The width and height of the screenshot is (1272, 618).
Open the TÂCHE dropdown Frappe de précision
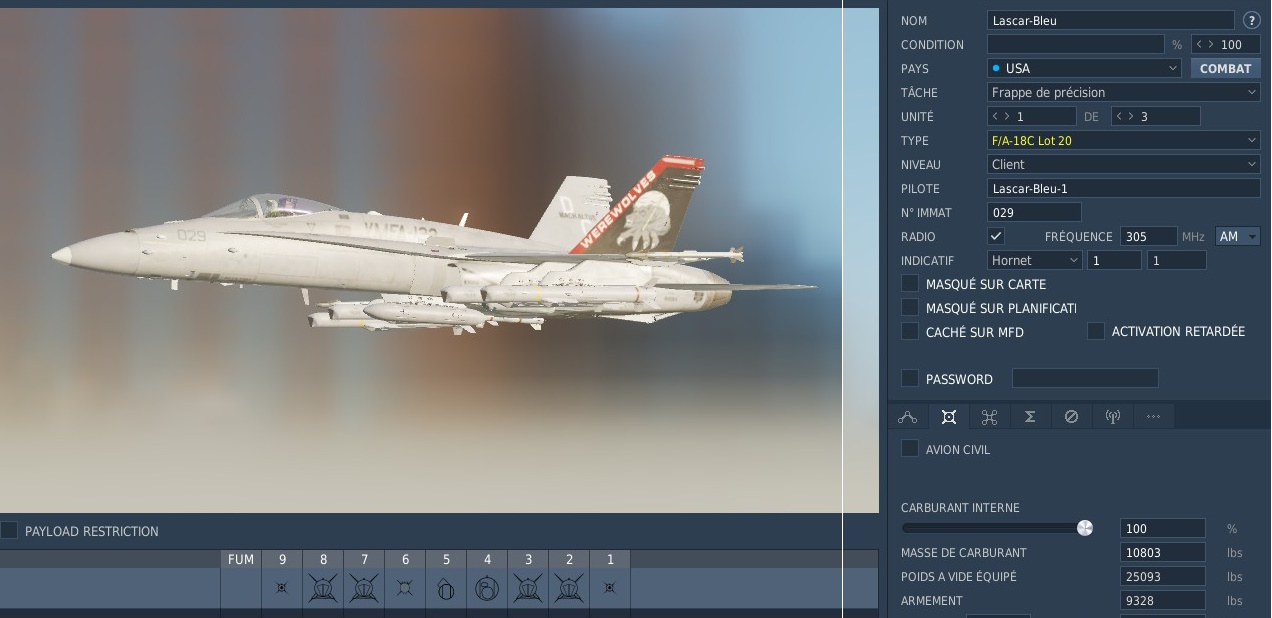click(x=1124, y=92)
